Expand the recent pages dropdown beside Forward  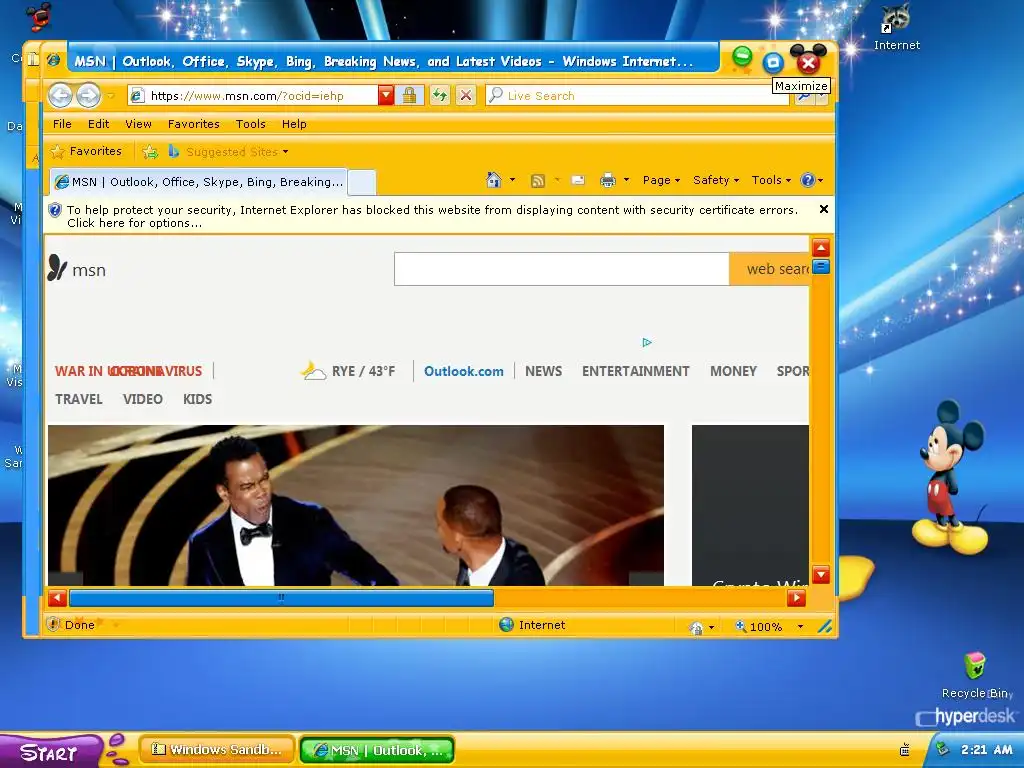(x=111, y=96)
